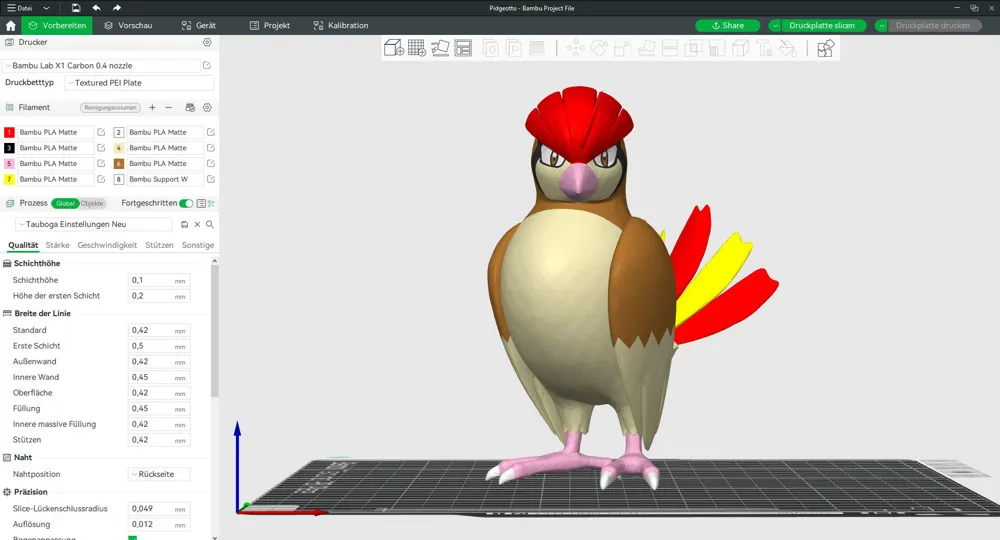Click the Add object cube icon
This screenshot has height=540, width=1000.
click(x=393, y=48)
